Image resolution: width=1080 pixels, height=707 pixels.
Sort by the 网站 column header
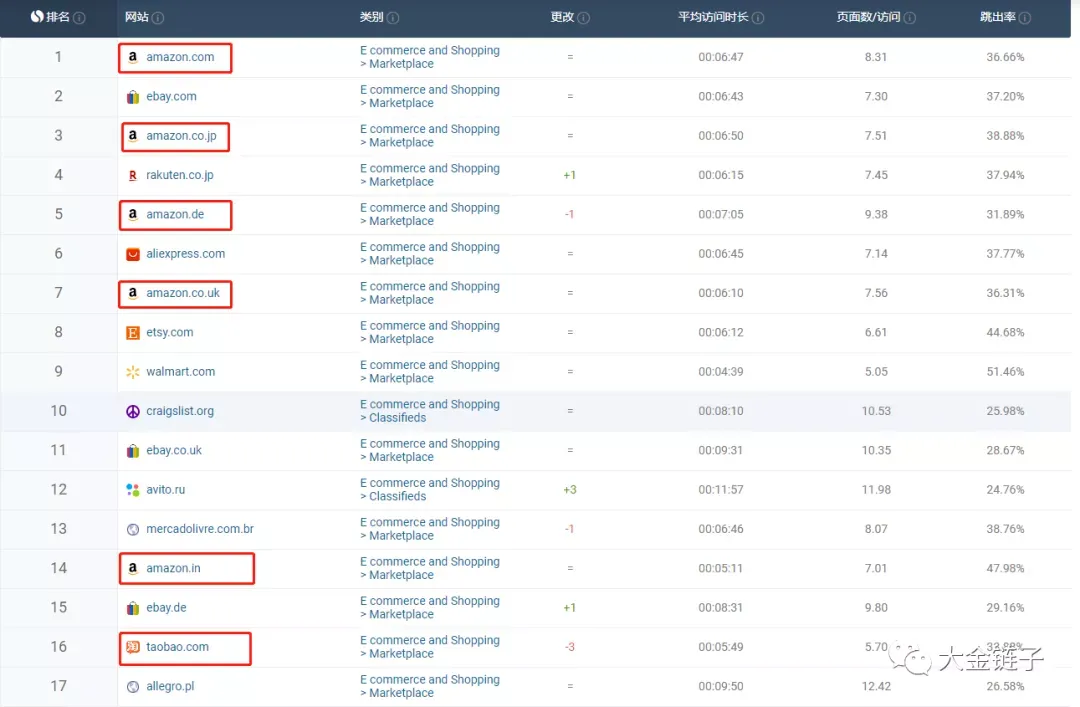click(136, 17)
